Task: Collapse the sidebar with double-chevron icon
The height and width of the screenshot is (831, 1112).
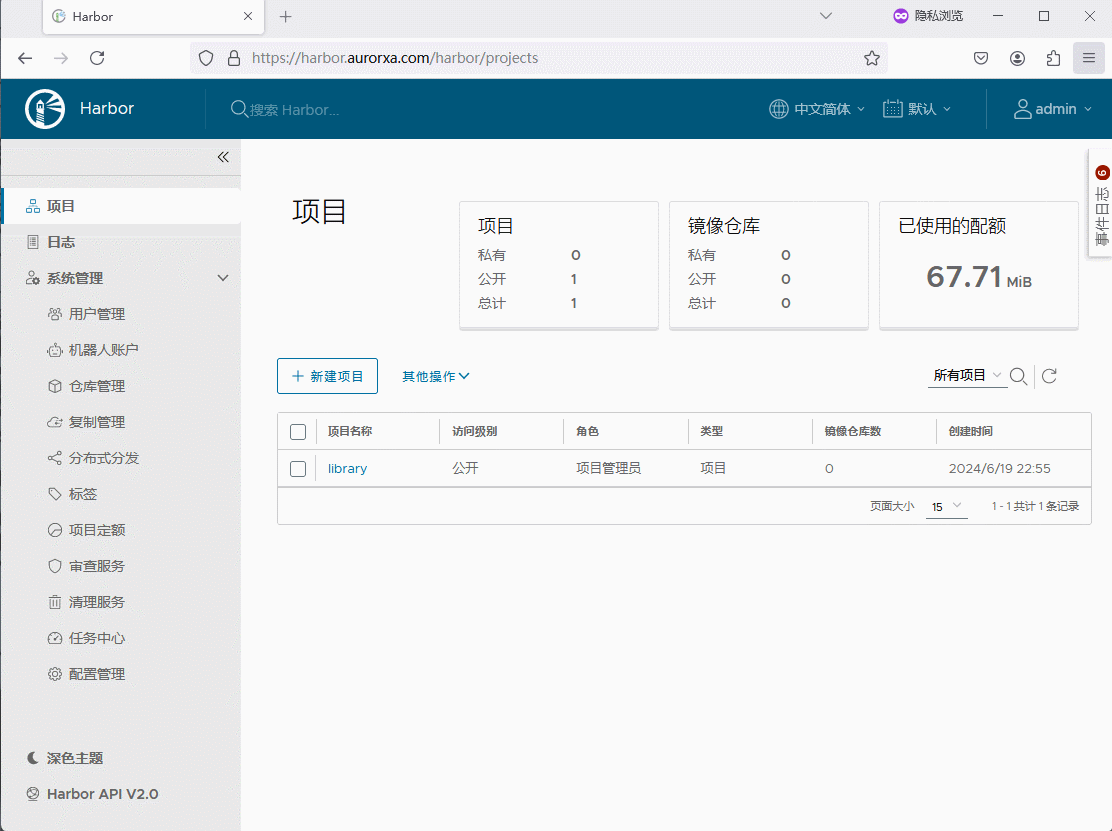Action: pyautogui.click(x=223, y=157)
